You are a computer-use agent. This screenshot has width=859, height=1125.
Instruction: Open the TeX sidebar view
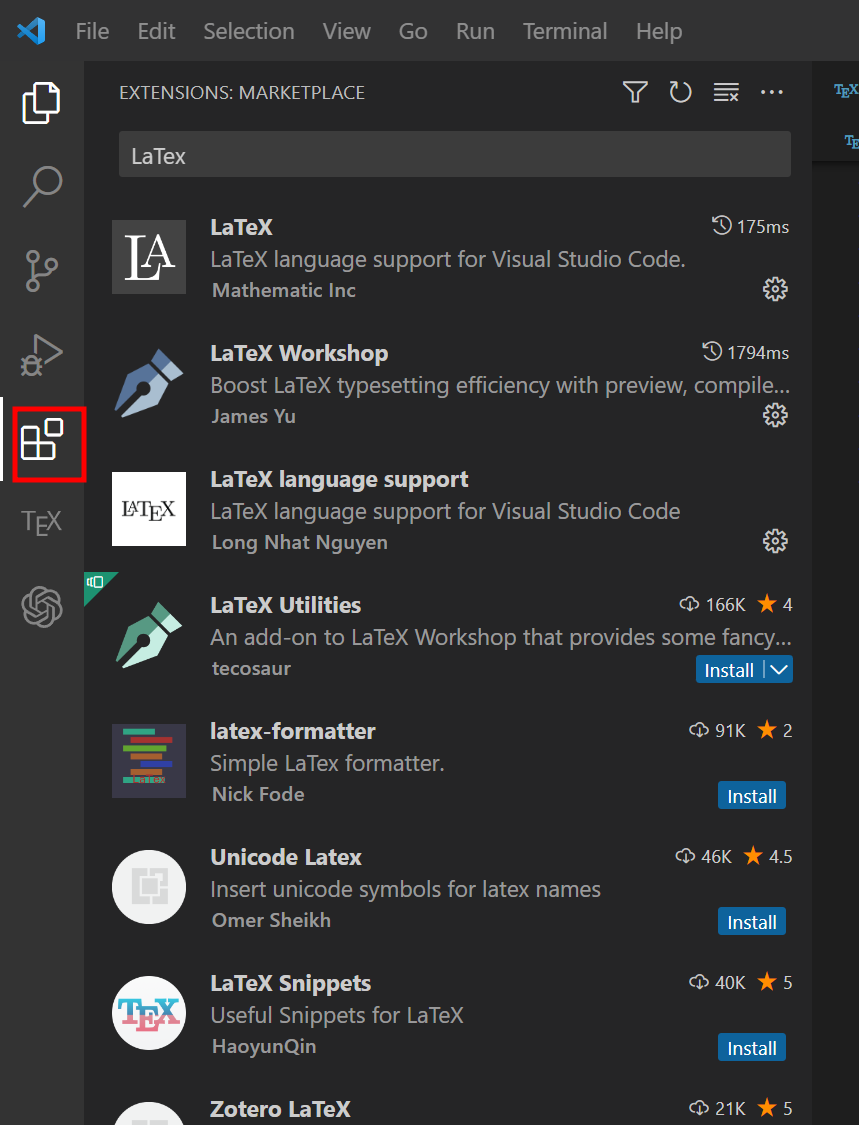(42, 522)
